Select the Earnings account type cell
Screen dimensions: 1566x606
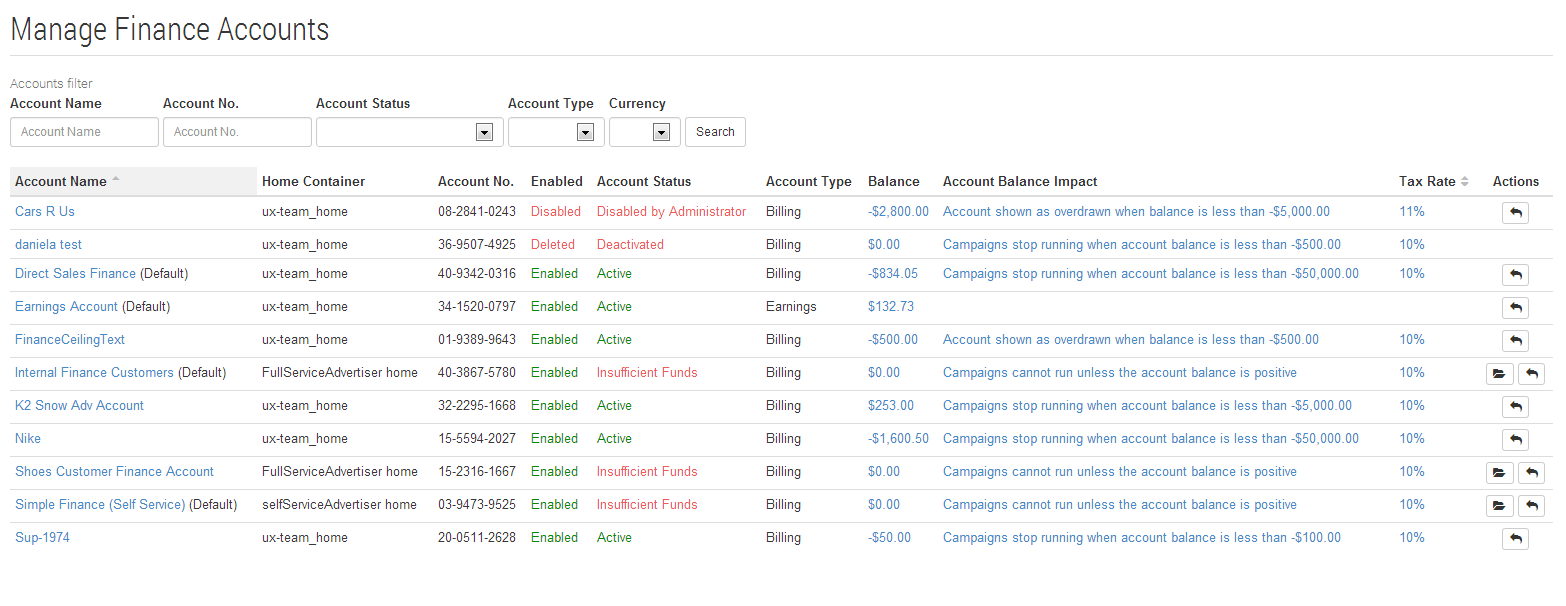pos(791,307)
